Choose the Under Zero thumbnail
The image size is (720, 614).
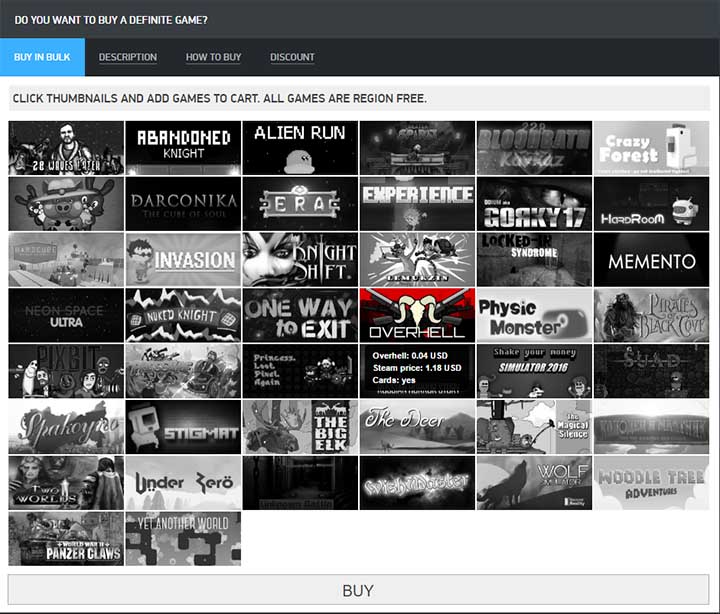(183, 483)
